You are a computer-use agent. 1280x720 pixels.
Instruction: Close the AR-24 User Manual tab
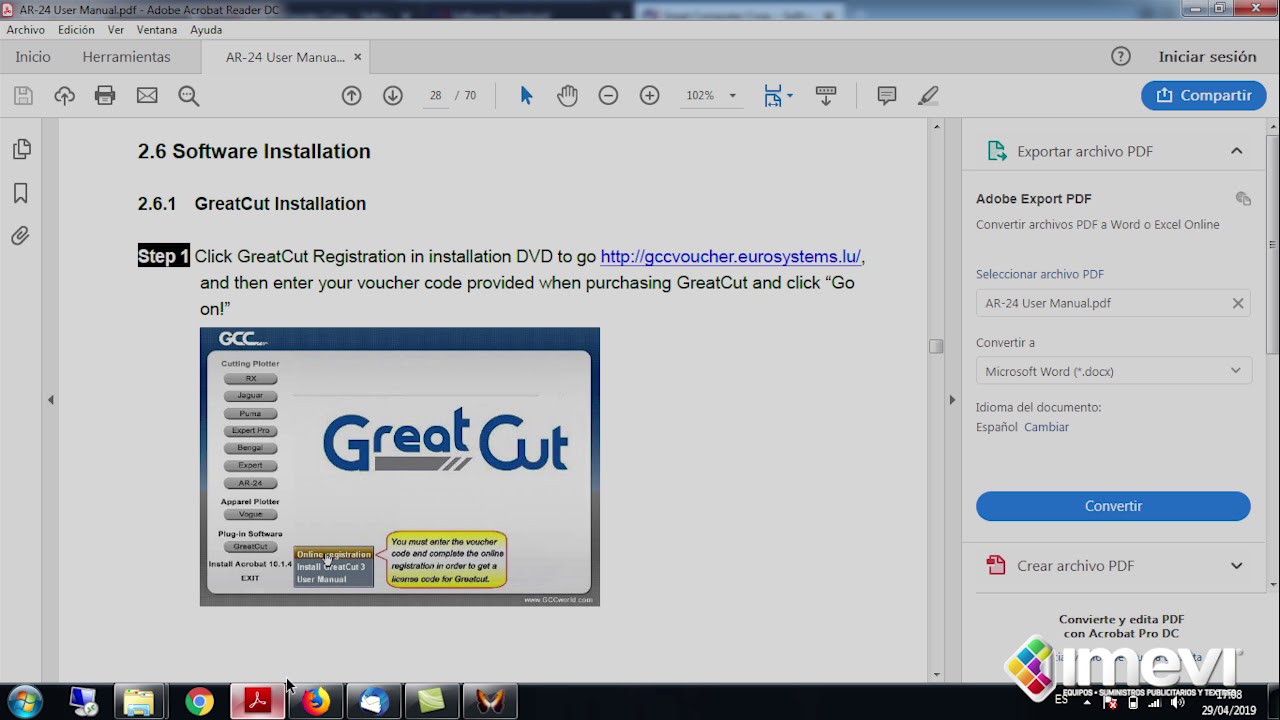[357, 57]
